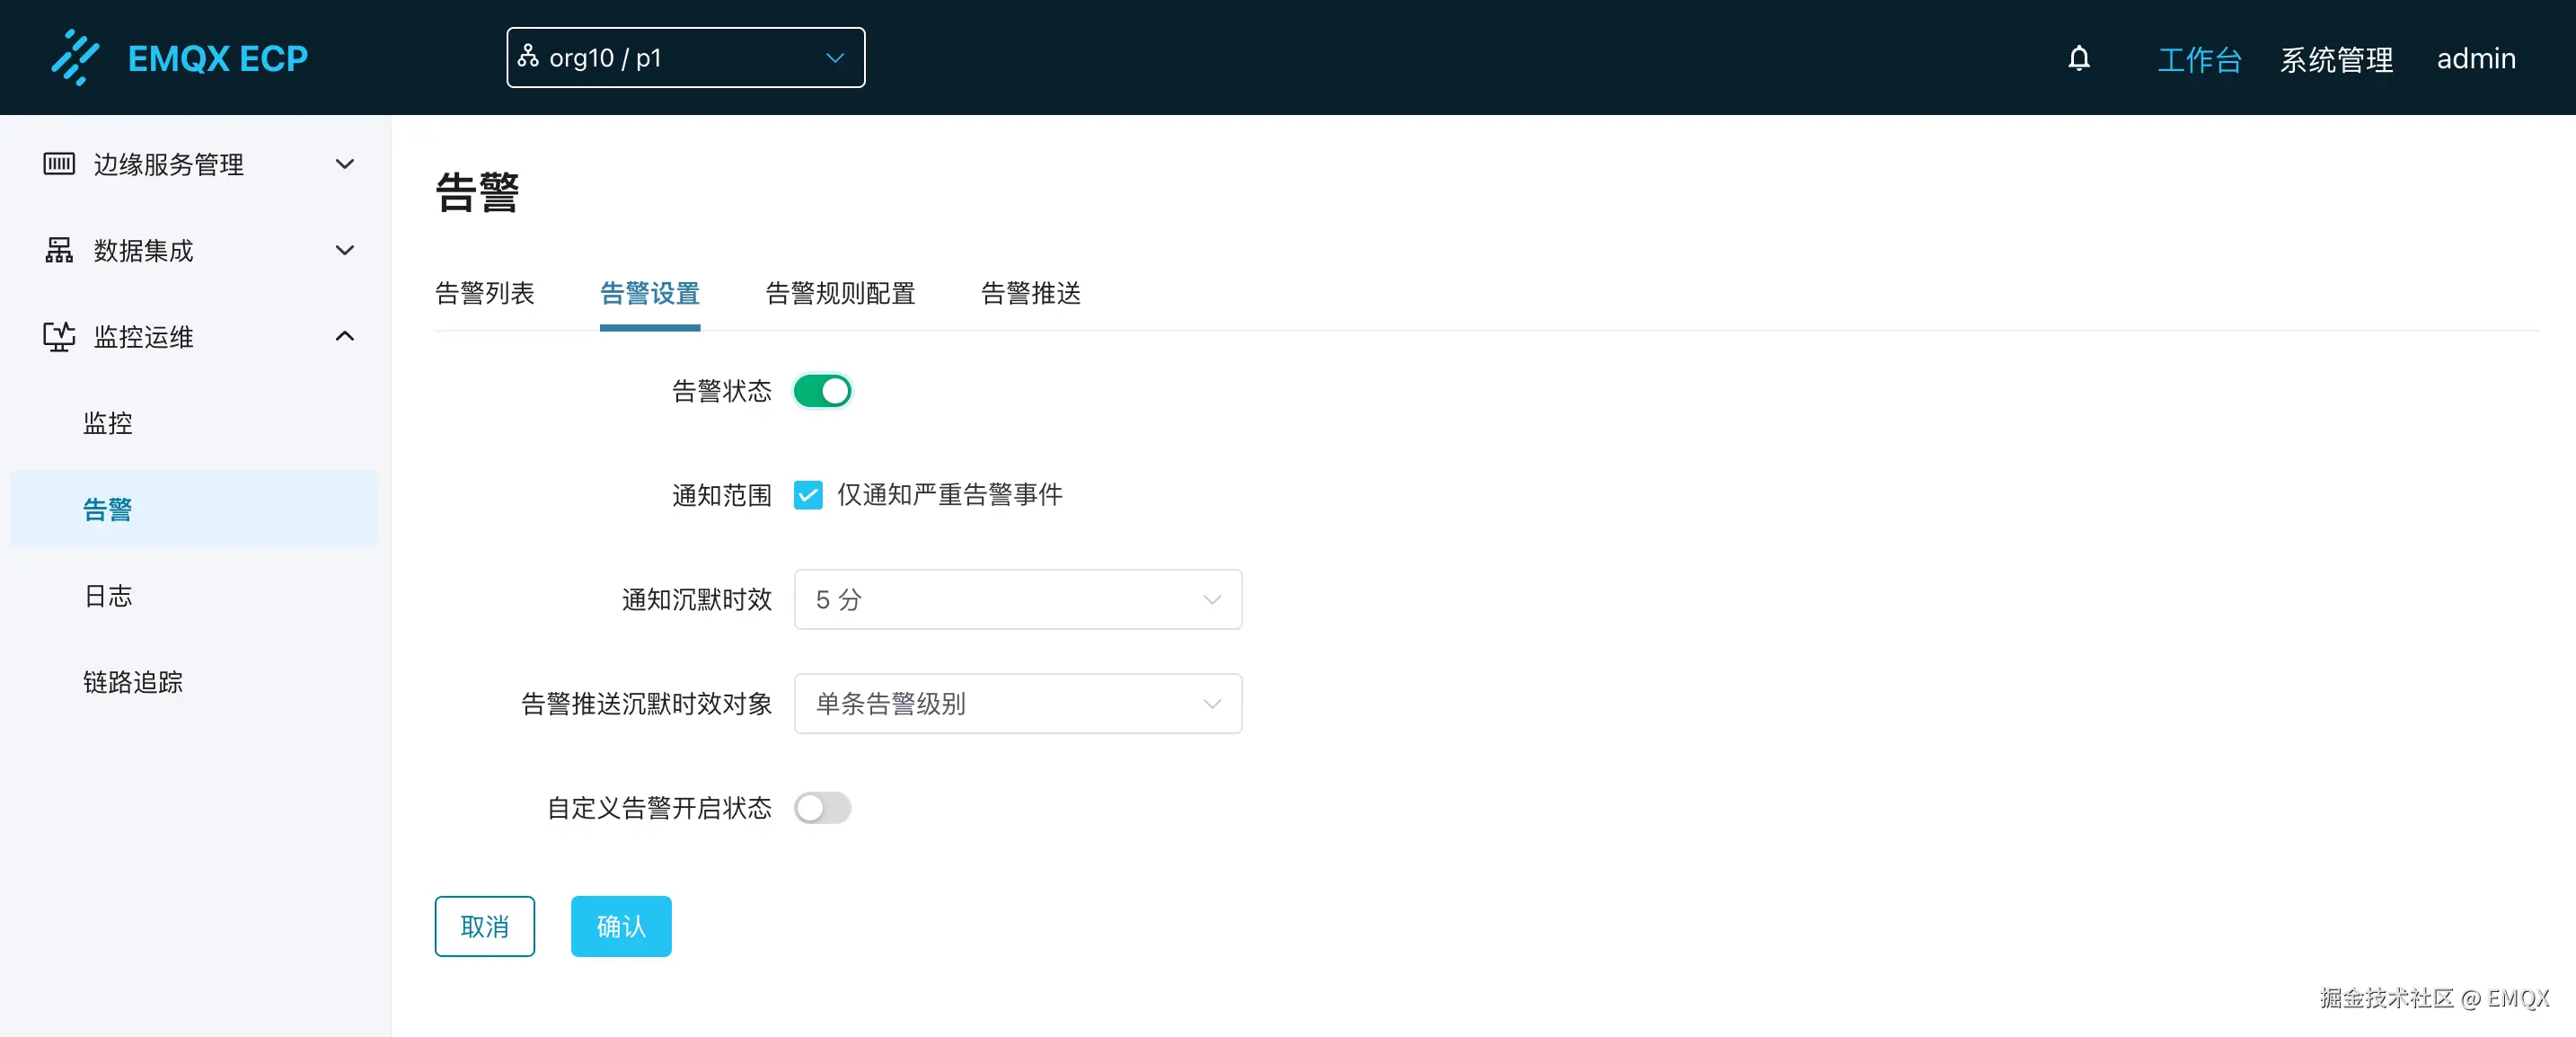Screen dimensions: 2576x1037
Task: Open the 通知沉默时效 dropdown
Action: coord(1016,600)
